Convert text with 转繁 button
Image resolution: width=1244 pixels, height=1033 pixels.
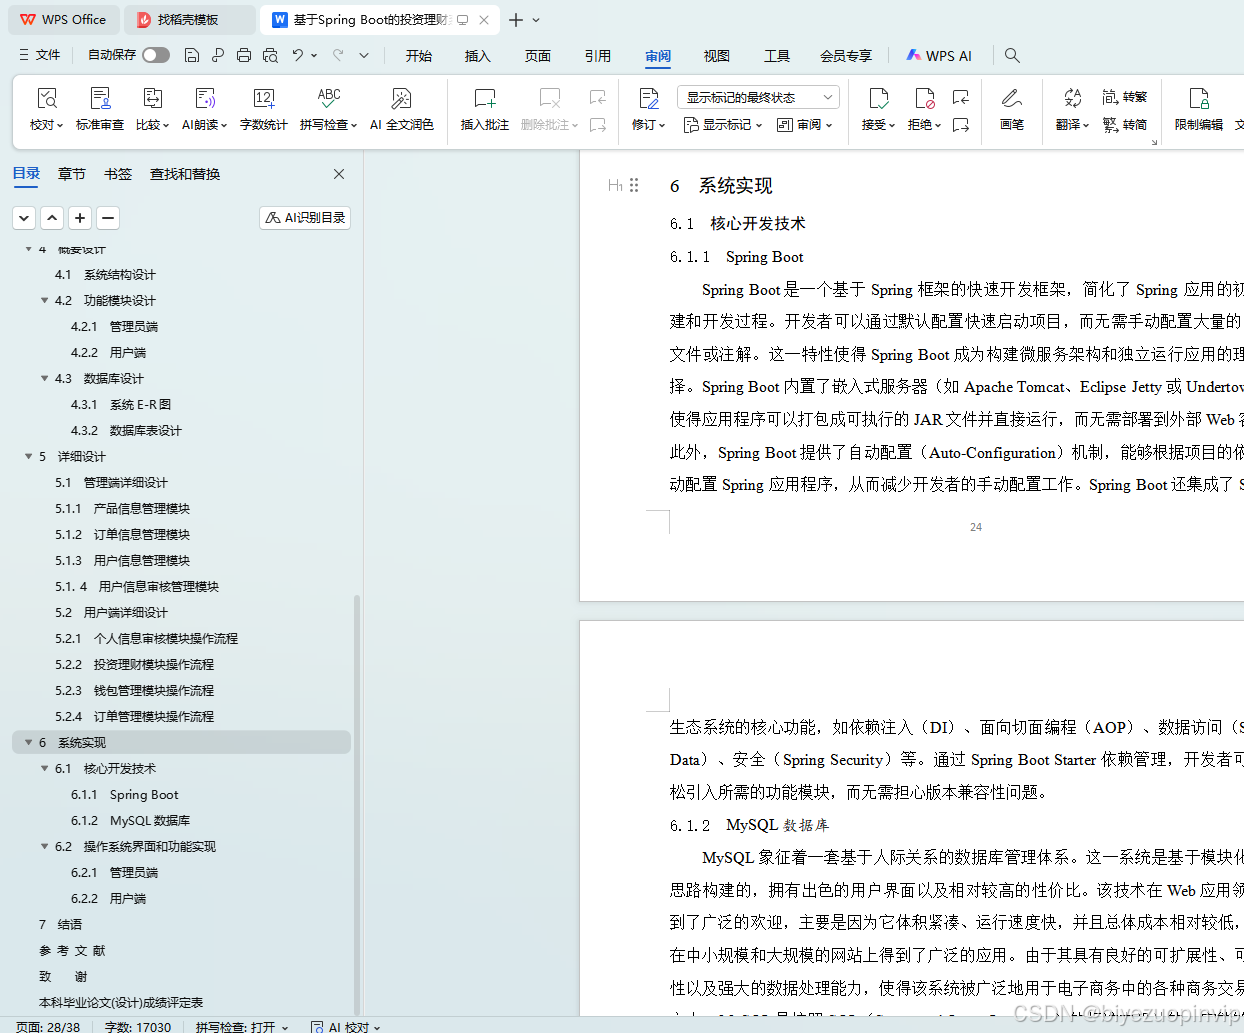(x=1125, y=97)
